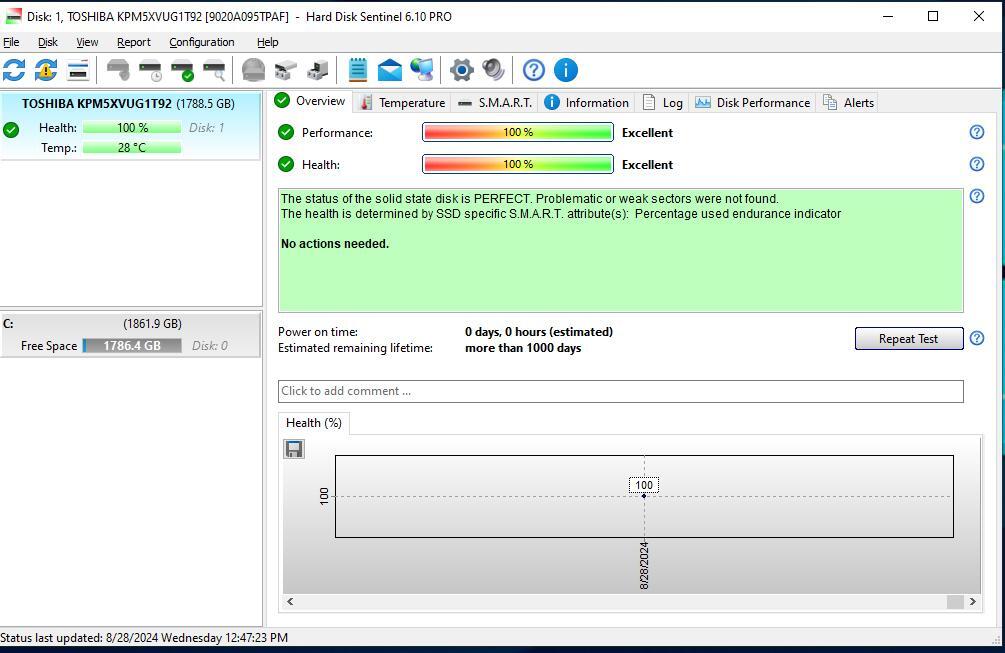The width and height of the screenshot is (1005, 653).
Task: Click the 0 days, 0 hours (estimated) value
Action: [x=538, y=332]
